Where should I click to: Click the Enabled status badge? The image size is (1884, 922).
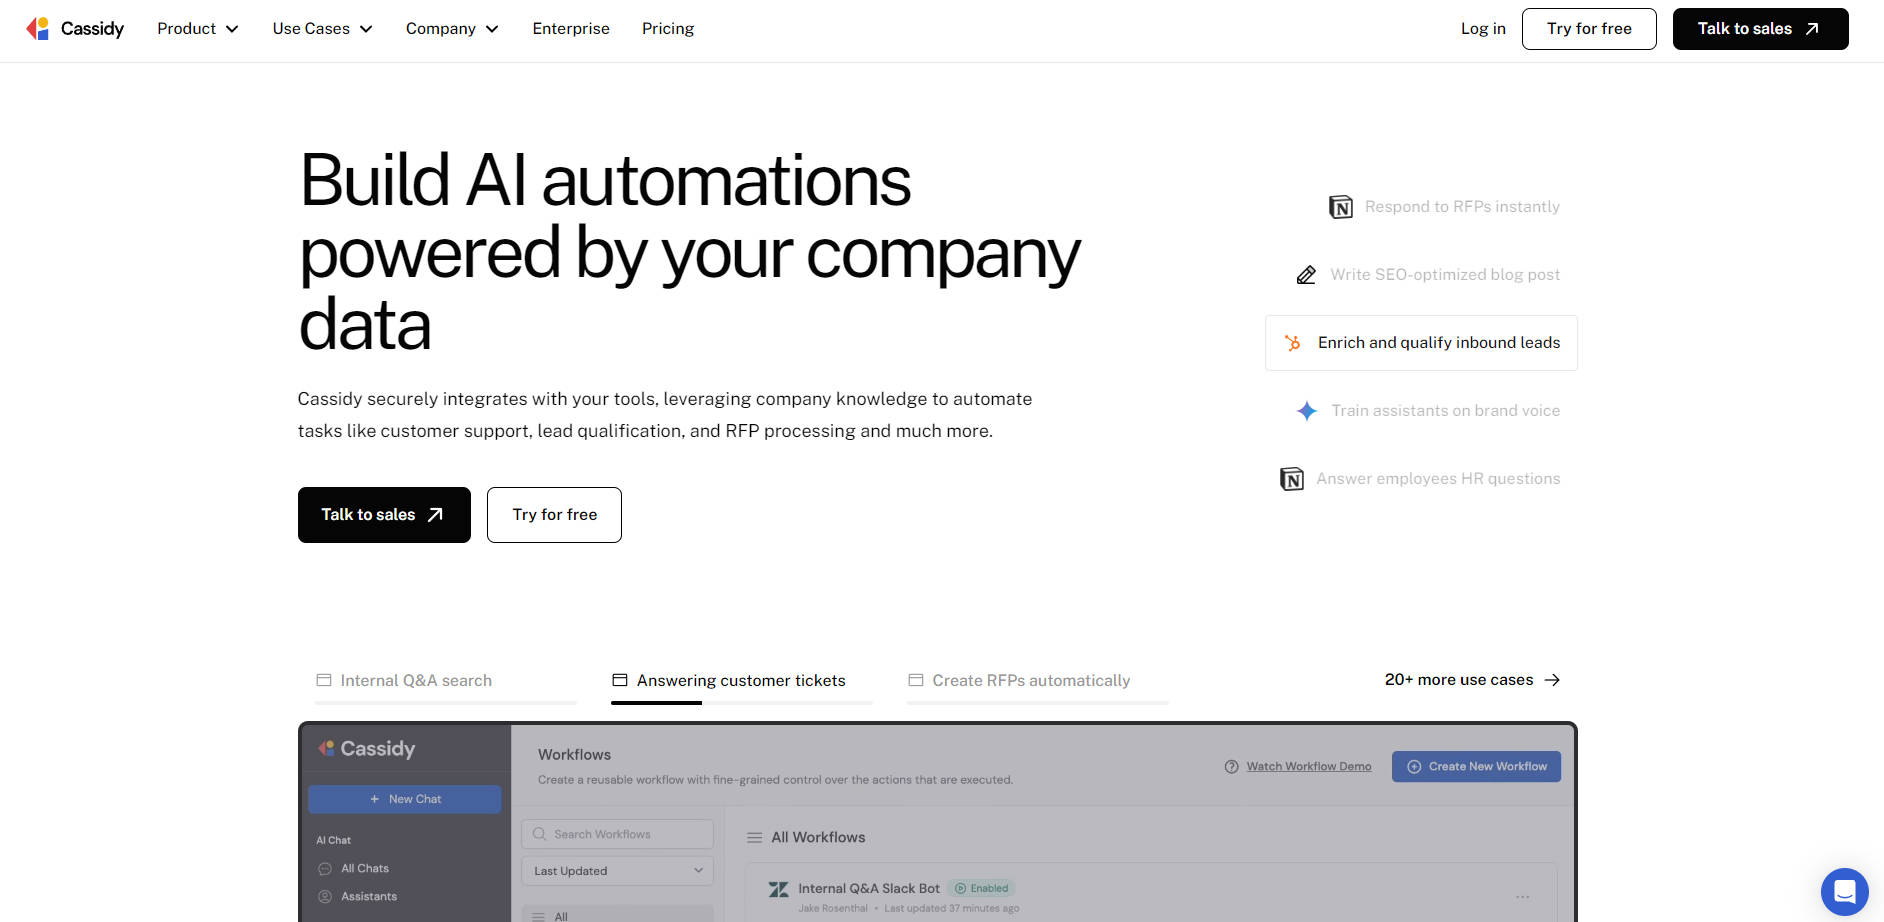[x=981, y=888]
